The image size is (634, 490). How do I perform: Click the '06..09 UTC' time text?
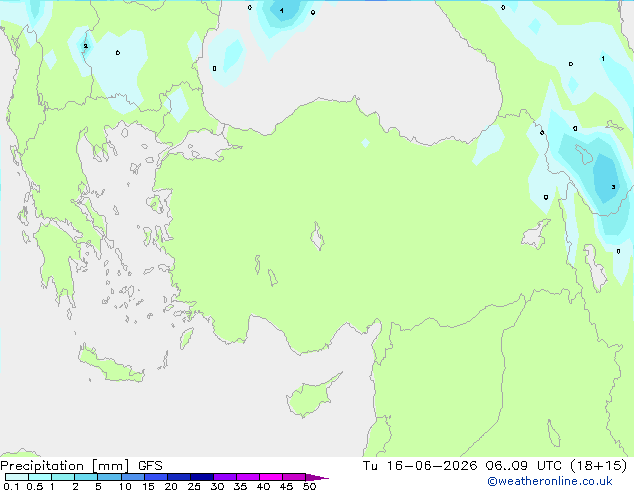point(524,466)
